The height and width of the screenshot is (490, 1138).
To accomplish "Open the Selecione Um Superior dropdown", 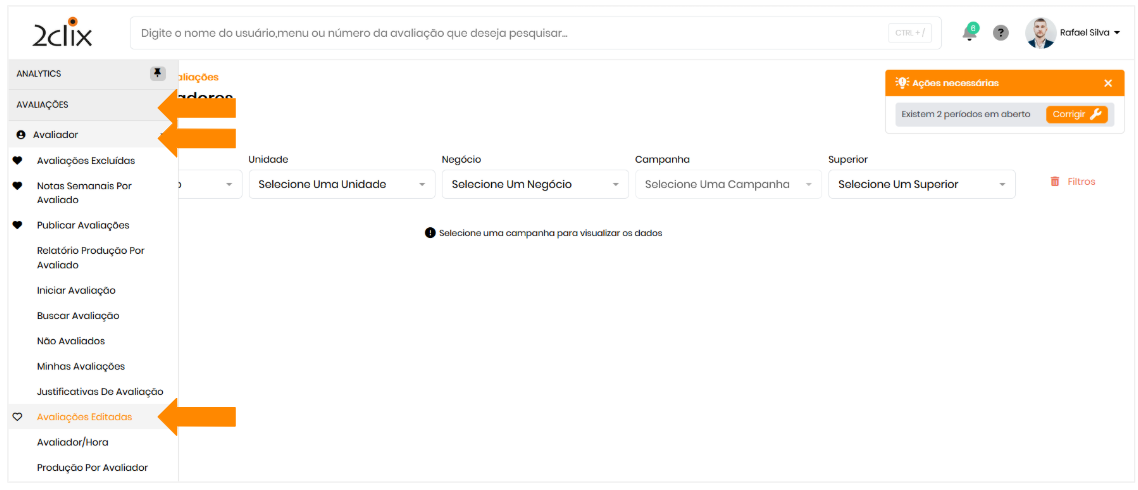I will point(921,184).
